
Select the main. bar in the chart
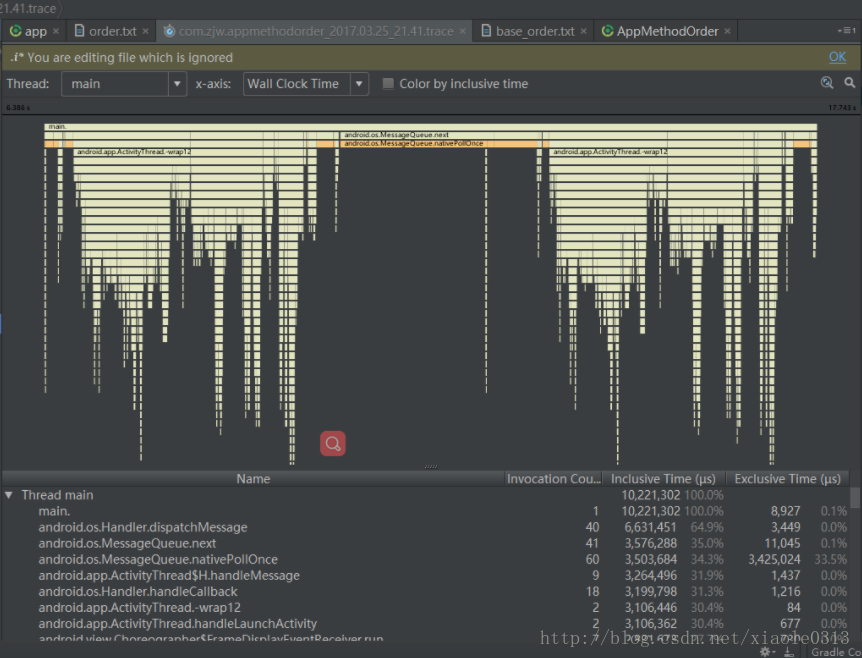[430, 127]
